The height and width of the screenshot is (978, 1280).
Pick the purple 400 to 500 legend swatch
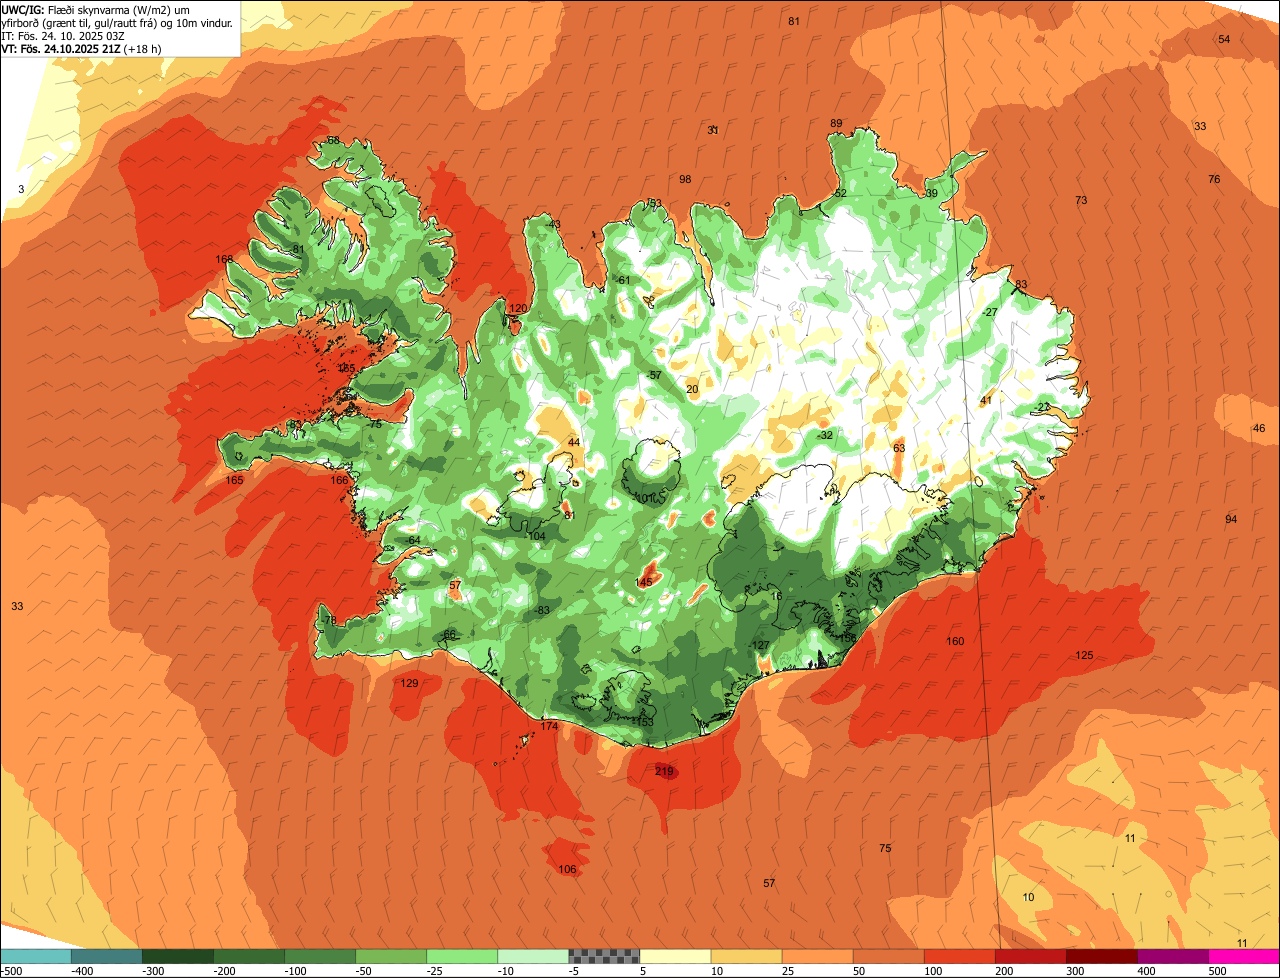click(1173, 955)
